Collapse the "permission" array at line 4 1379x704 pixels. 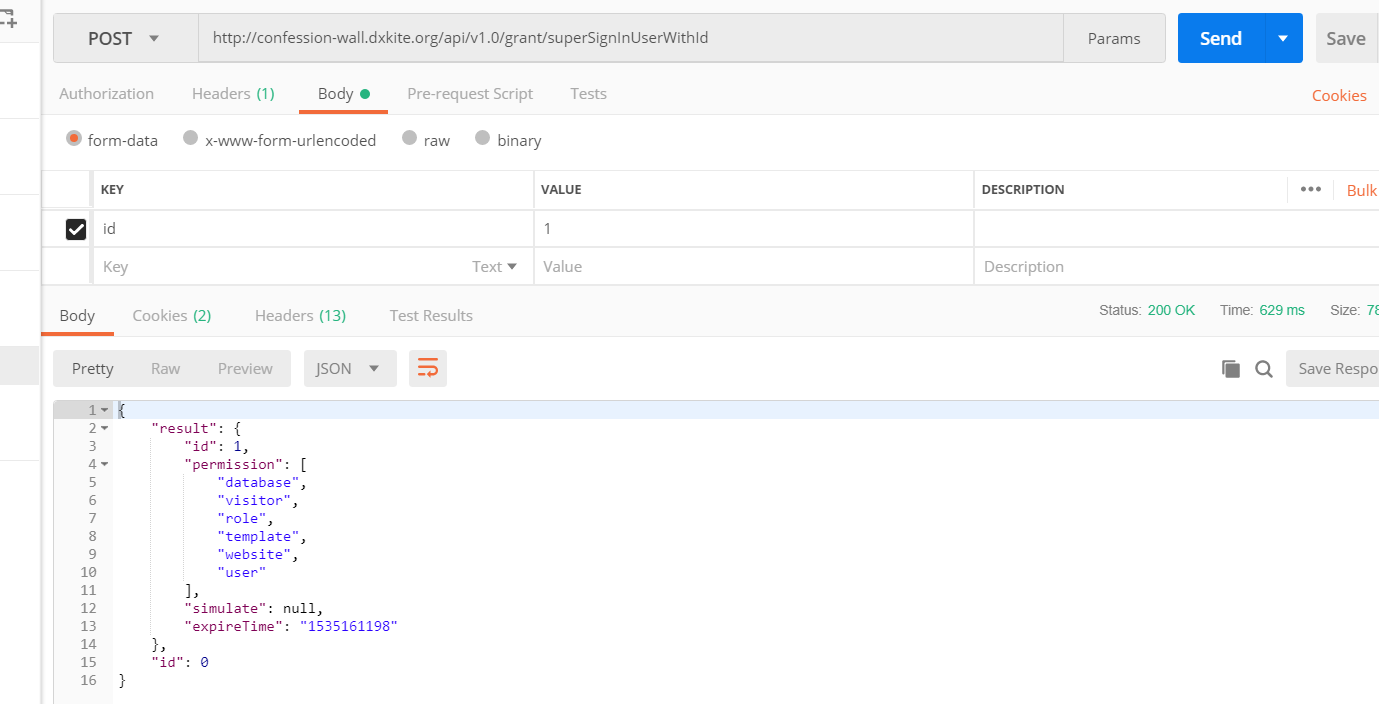coord(105,464)
